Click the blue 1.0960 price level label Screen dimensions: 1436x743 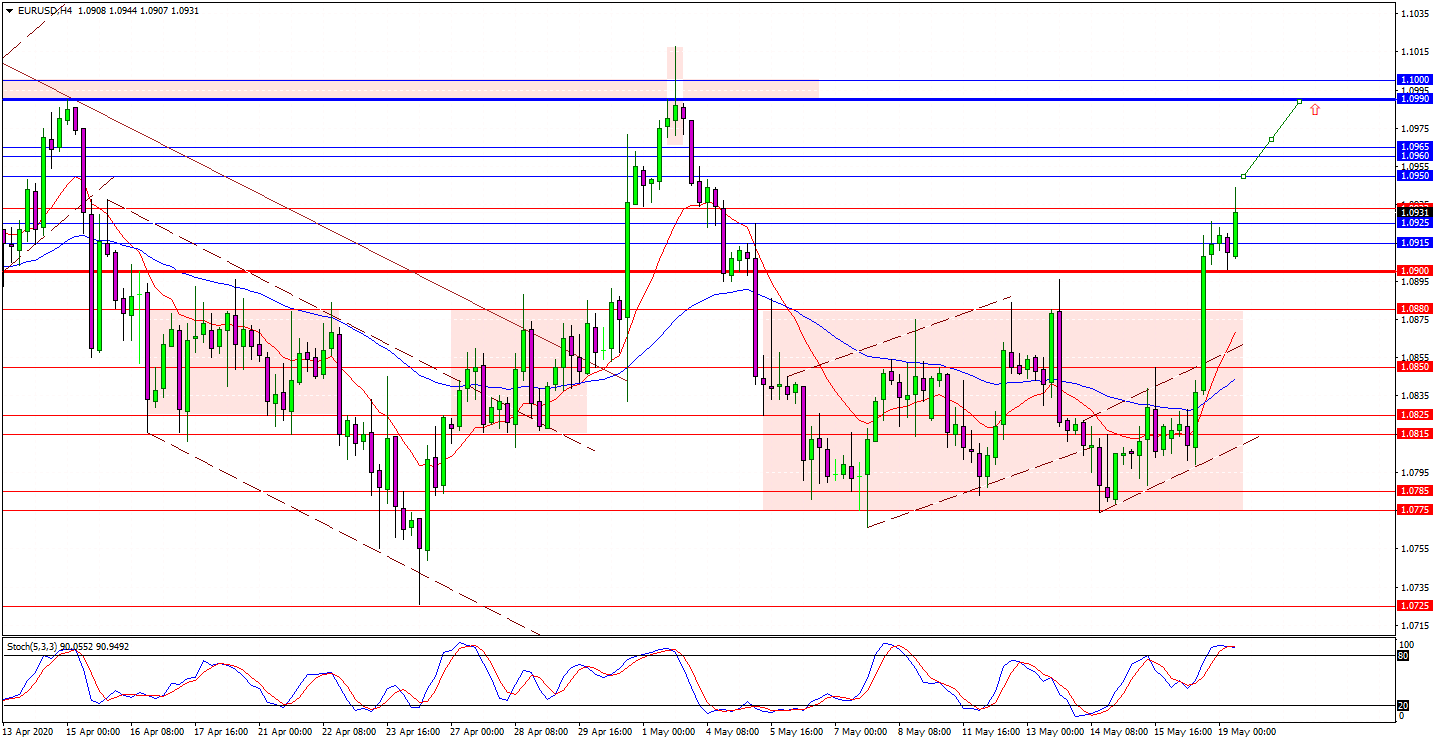coord(1414,156)
